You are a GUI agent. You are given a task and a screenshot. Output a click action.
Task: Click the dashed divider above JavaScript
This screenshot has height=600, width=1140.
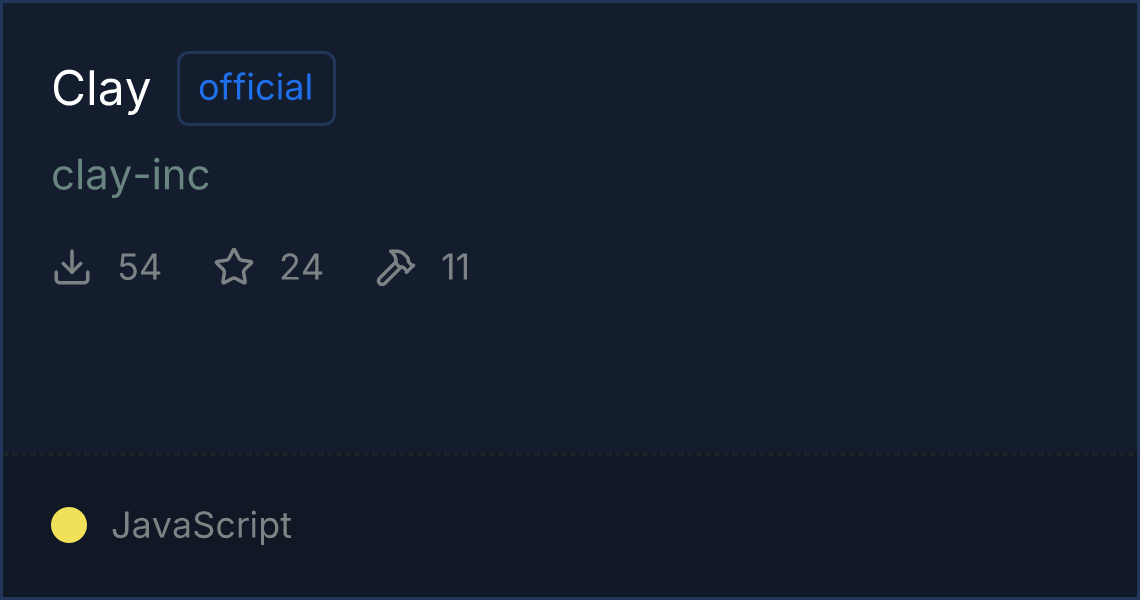pos(570,455)
